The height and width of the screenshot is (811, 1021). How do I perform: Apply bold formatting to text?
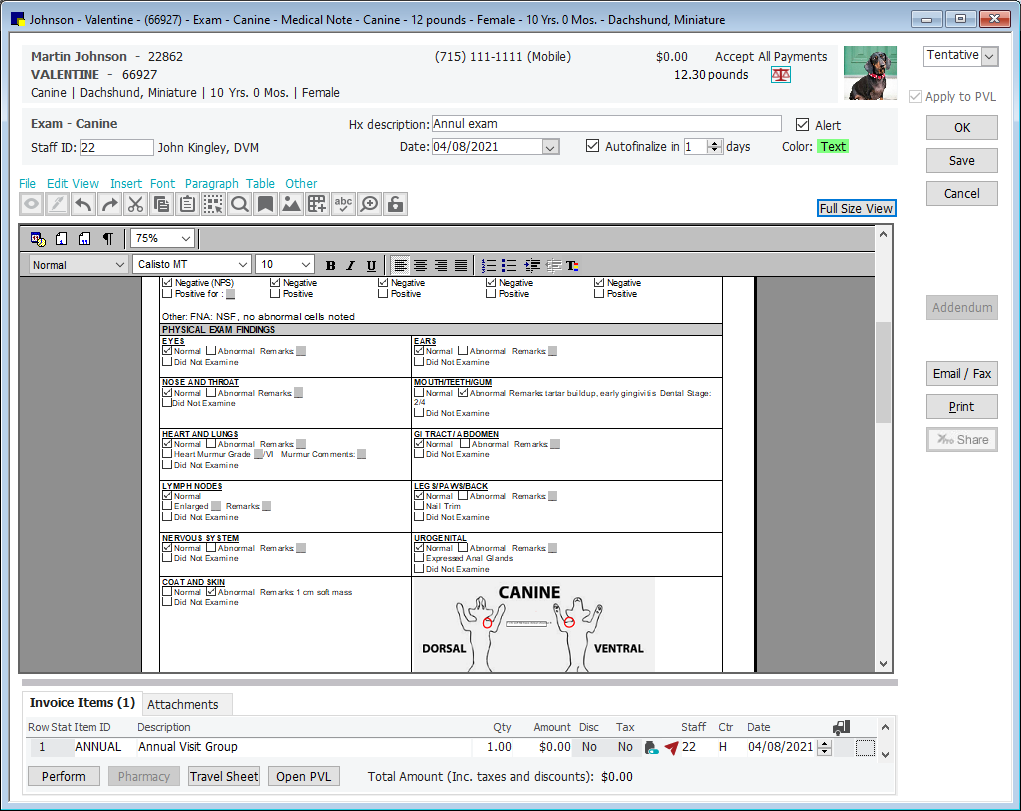(x=330, y=265)
